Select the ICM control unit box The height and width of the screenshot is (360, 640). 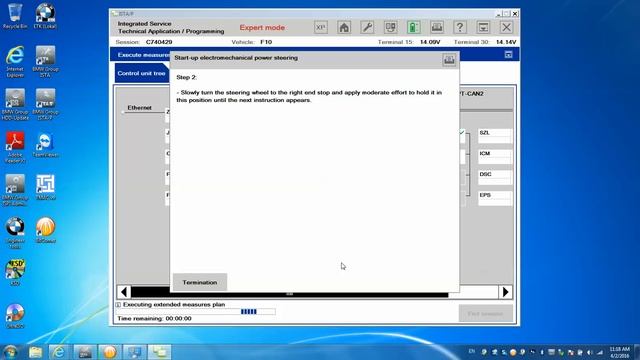pyautogui.click(x=495, y=157)
